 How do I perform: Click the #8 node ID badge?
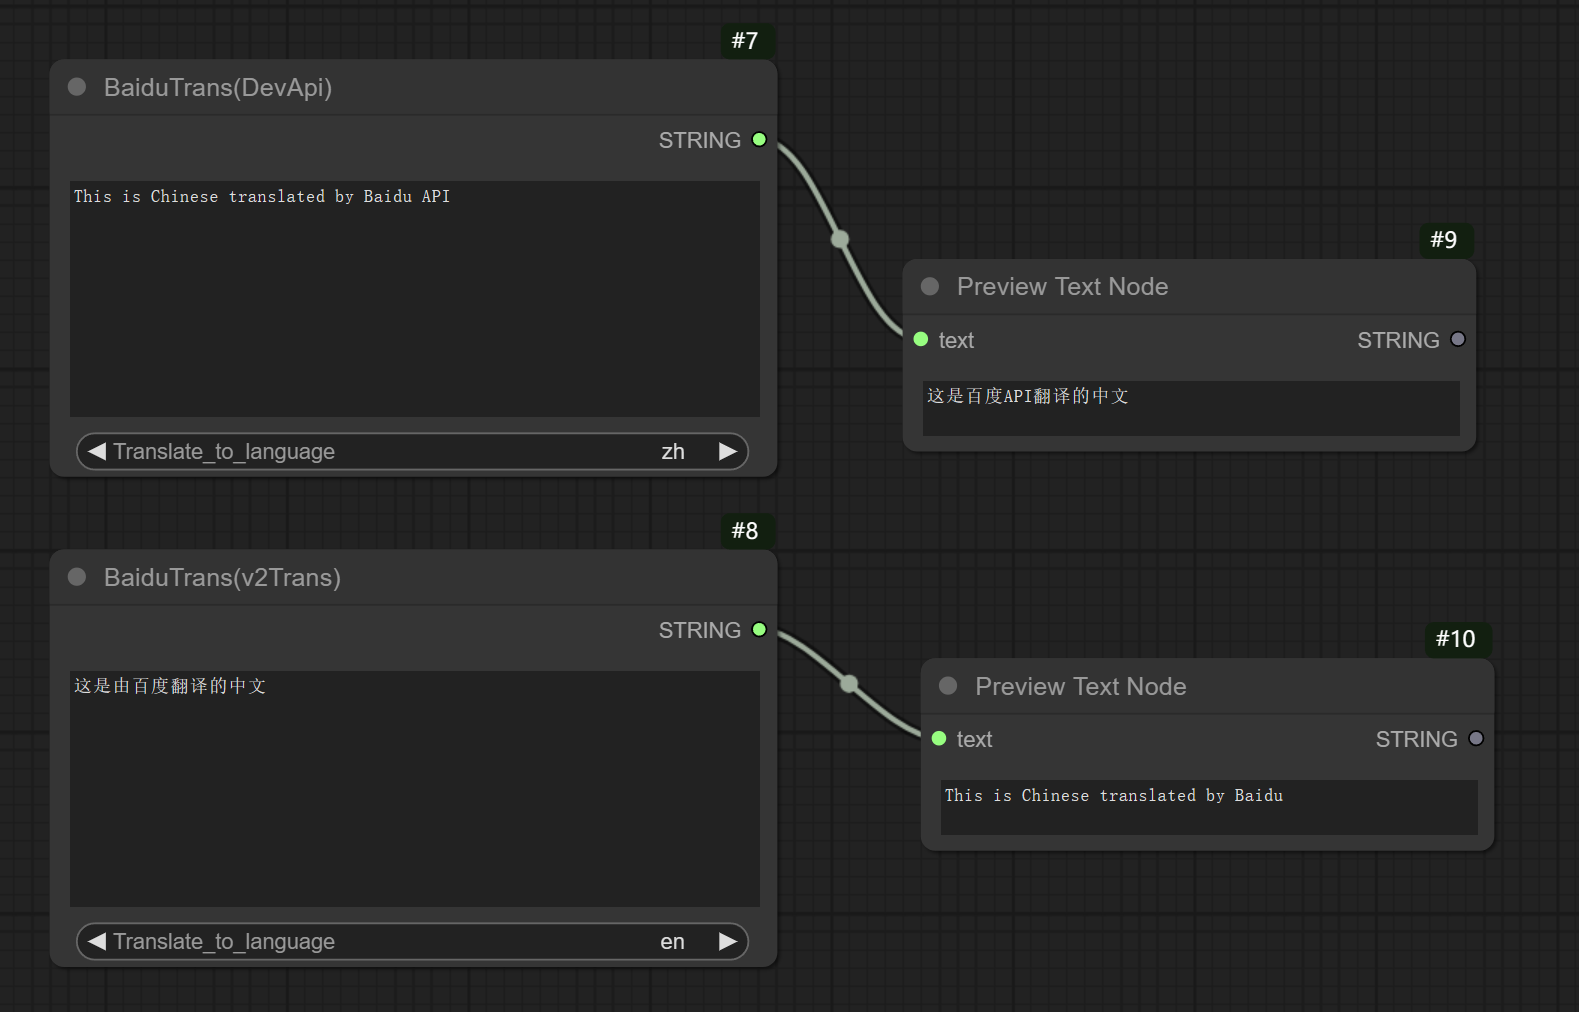pos(746,531)
